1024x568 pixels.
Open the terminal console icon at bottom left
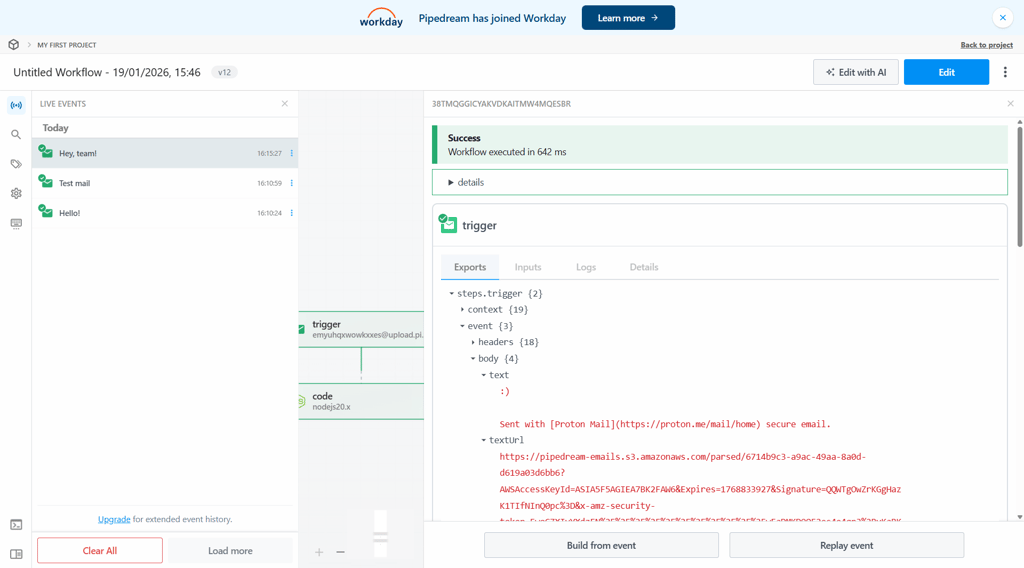(x=16, y=525)
